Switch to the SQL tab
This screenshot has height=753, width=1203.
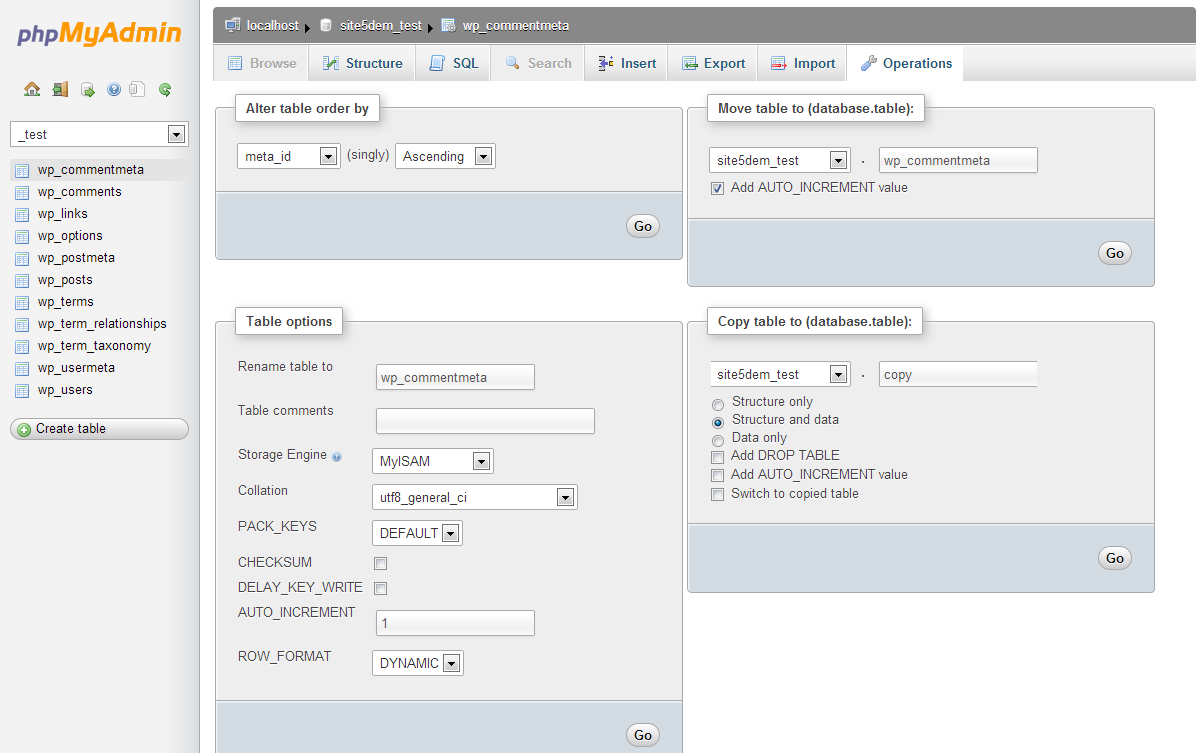tap(452, 62)
